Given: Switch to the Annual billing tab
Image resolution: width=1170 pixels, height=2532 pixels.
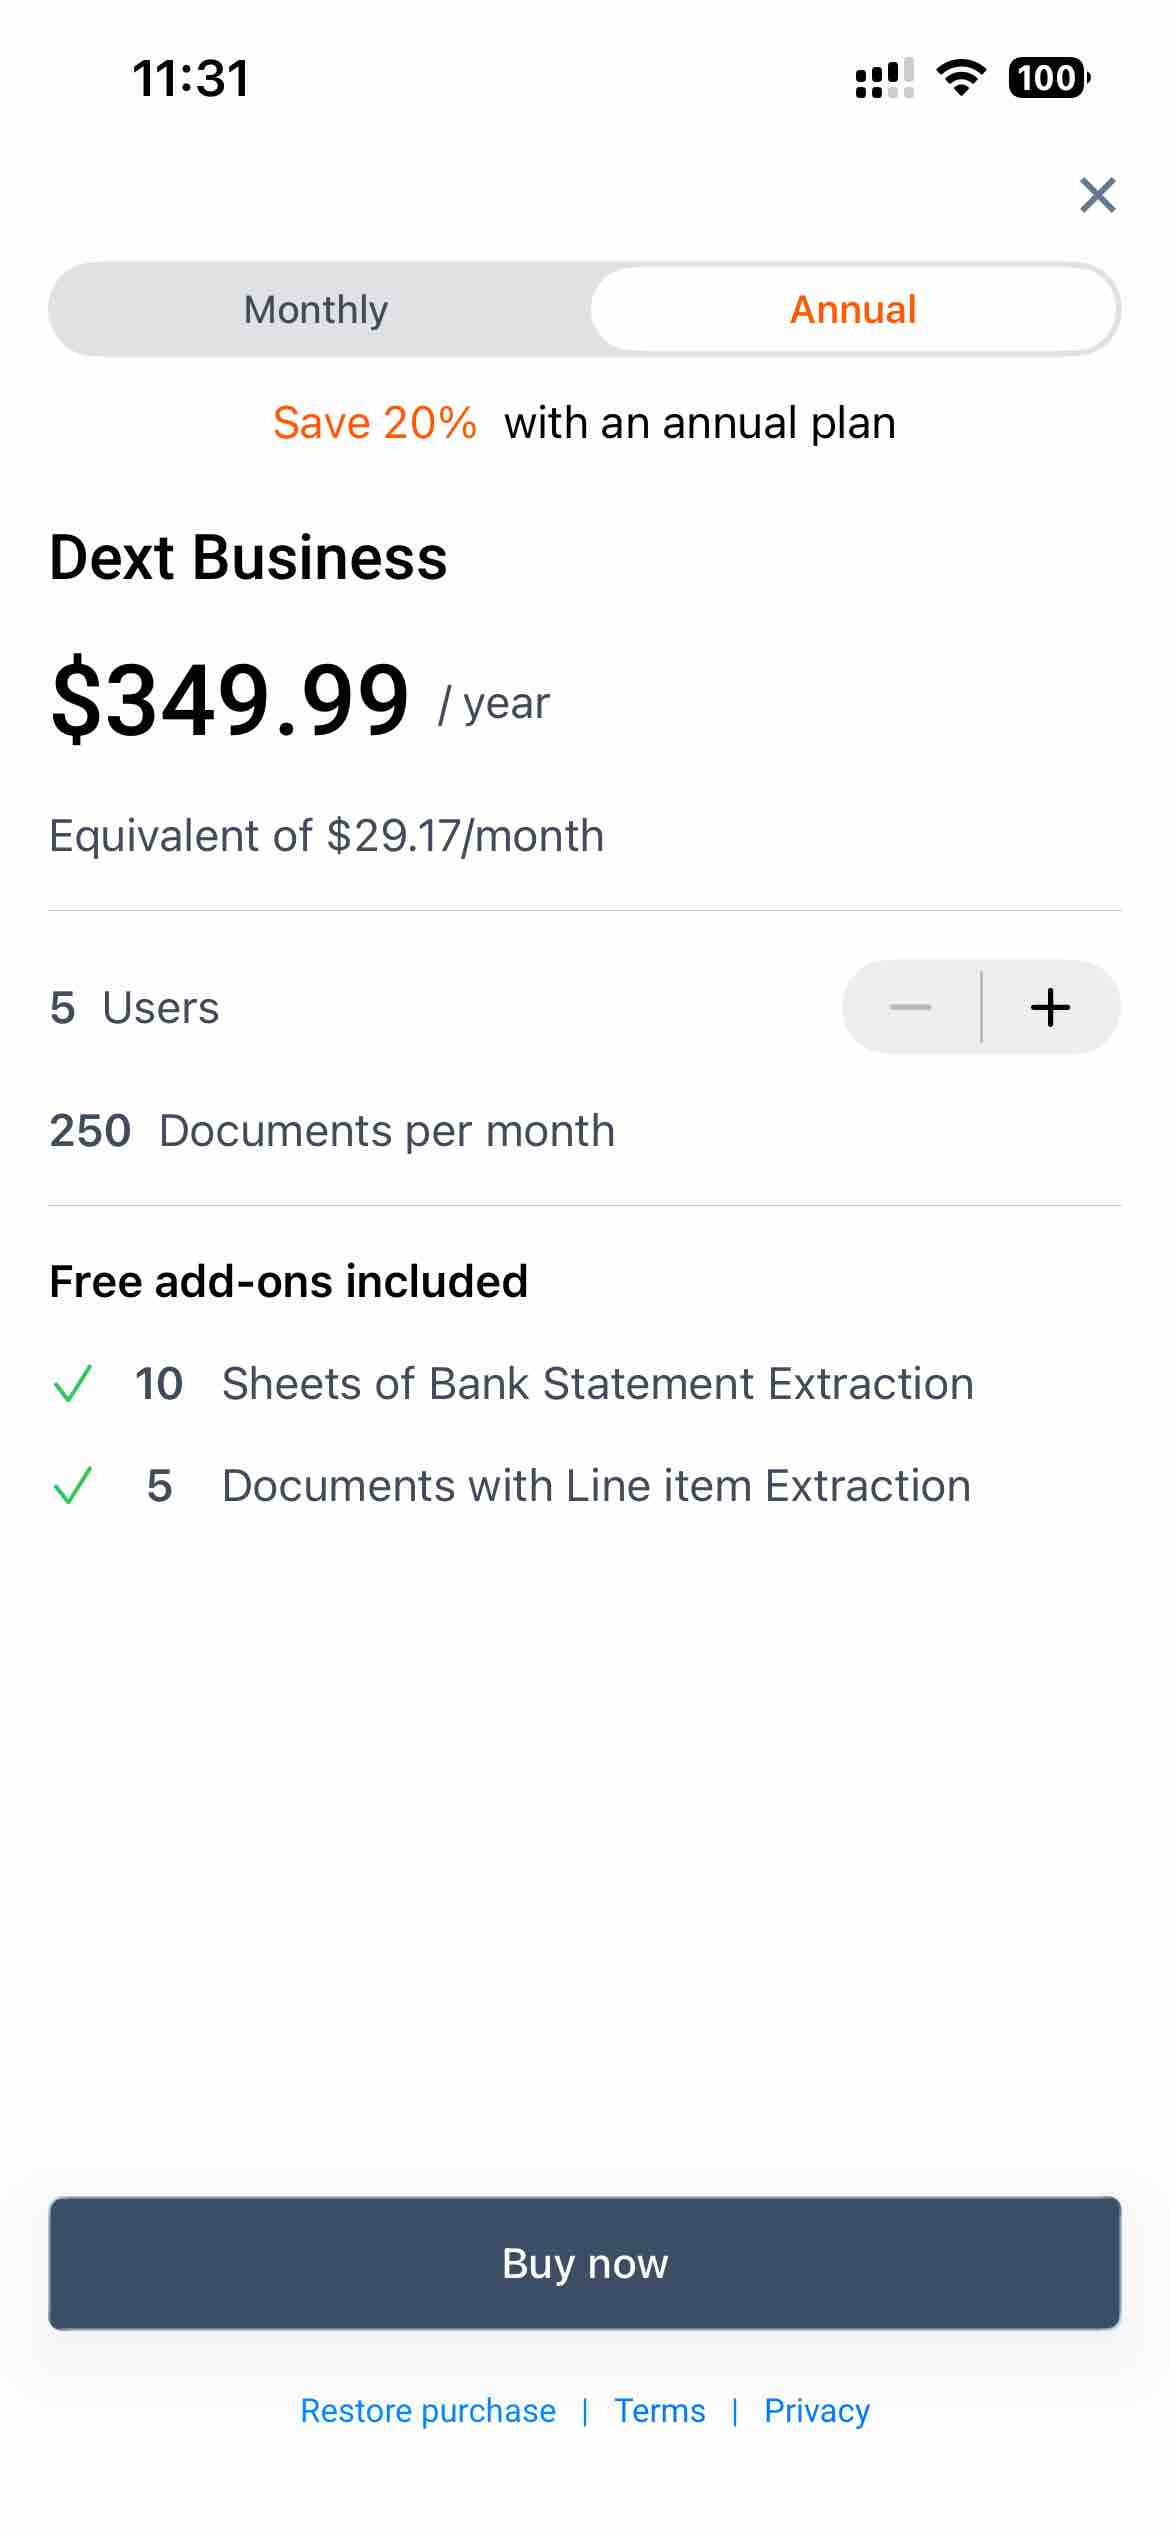Looking at the screenshot, I should 852,309.
